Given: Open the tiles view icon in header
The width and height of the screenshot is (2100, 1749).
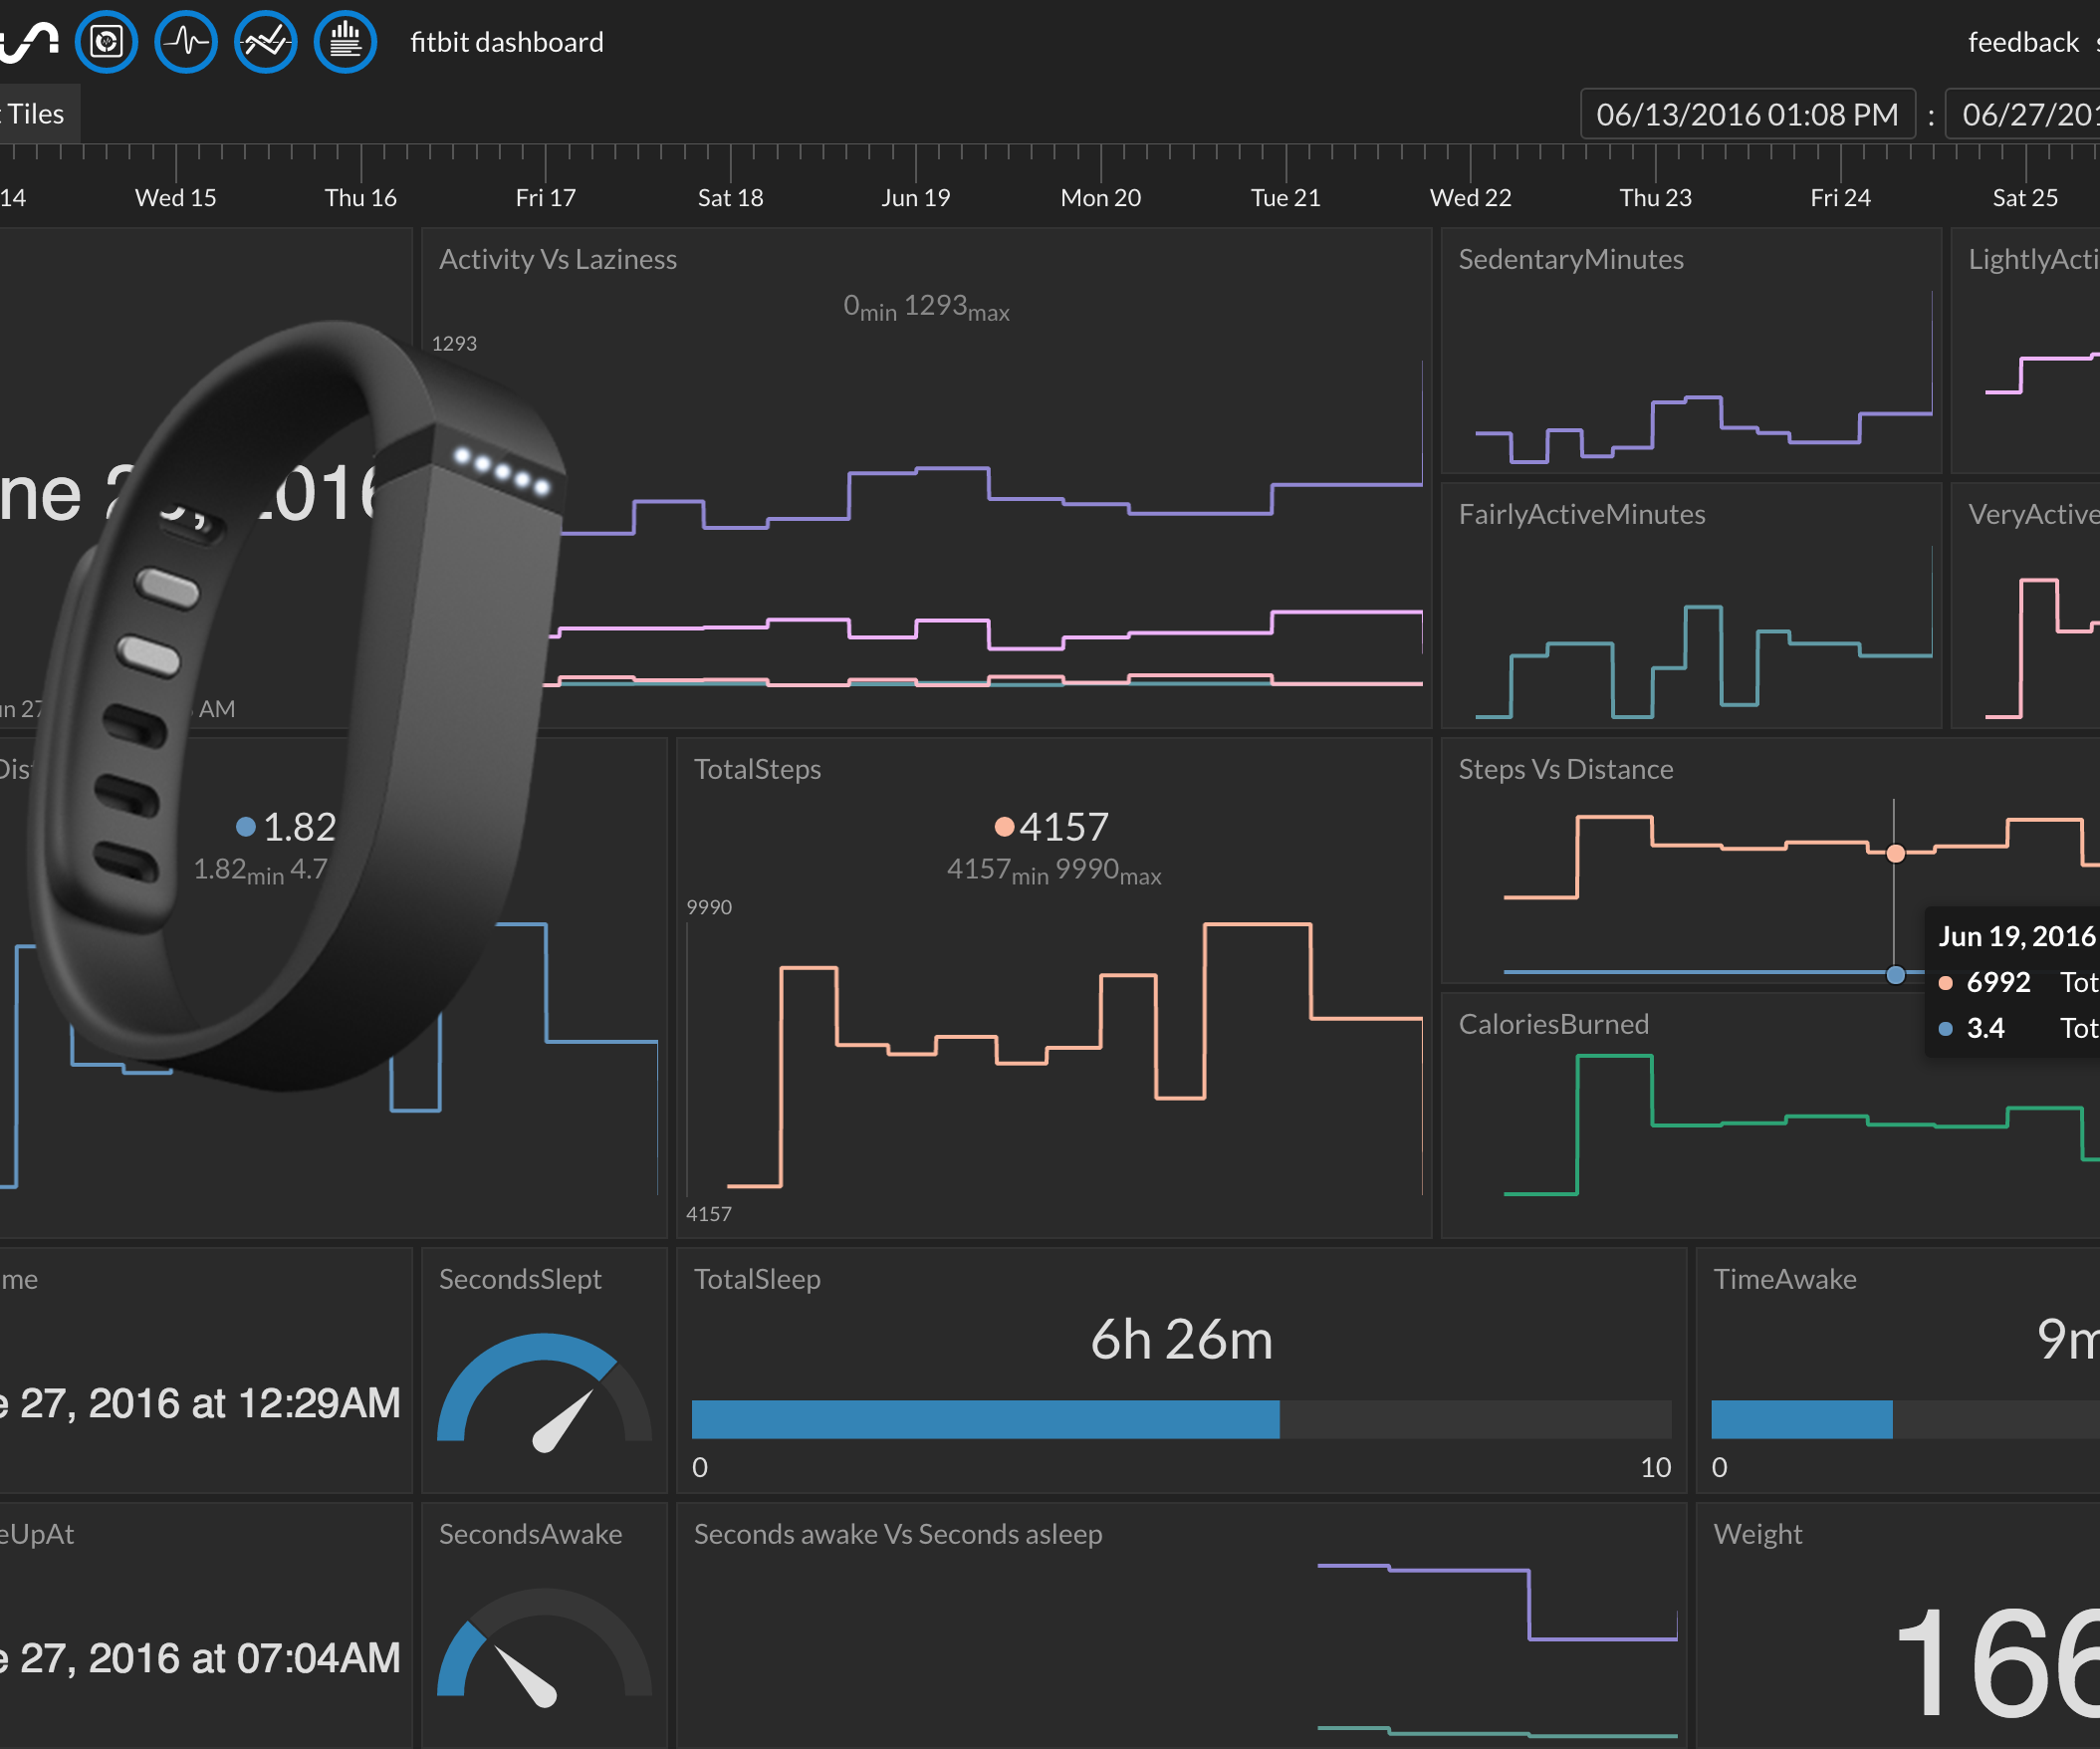Looking at the screenshot, I should tap(106, 42).
